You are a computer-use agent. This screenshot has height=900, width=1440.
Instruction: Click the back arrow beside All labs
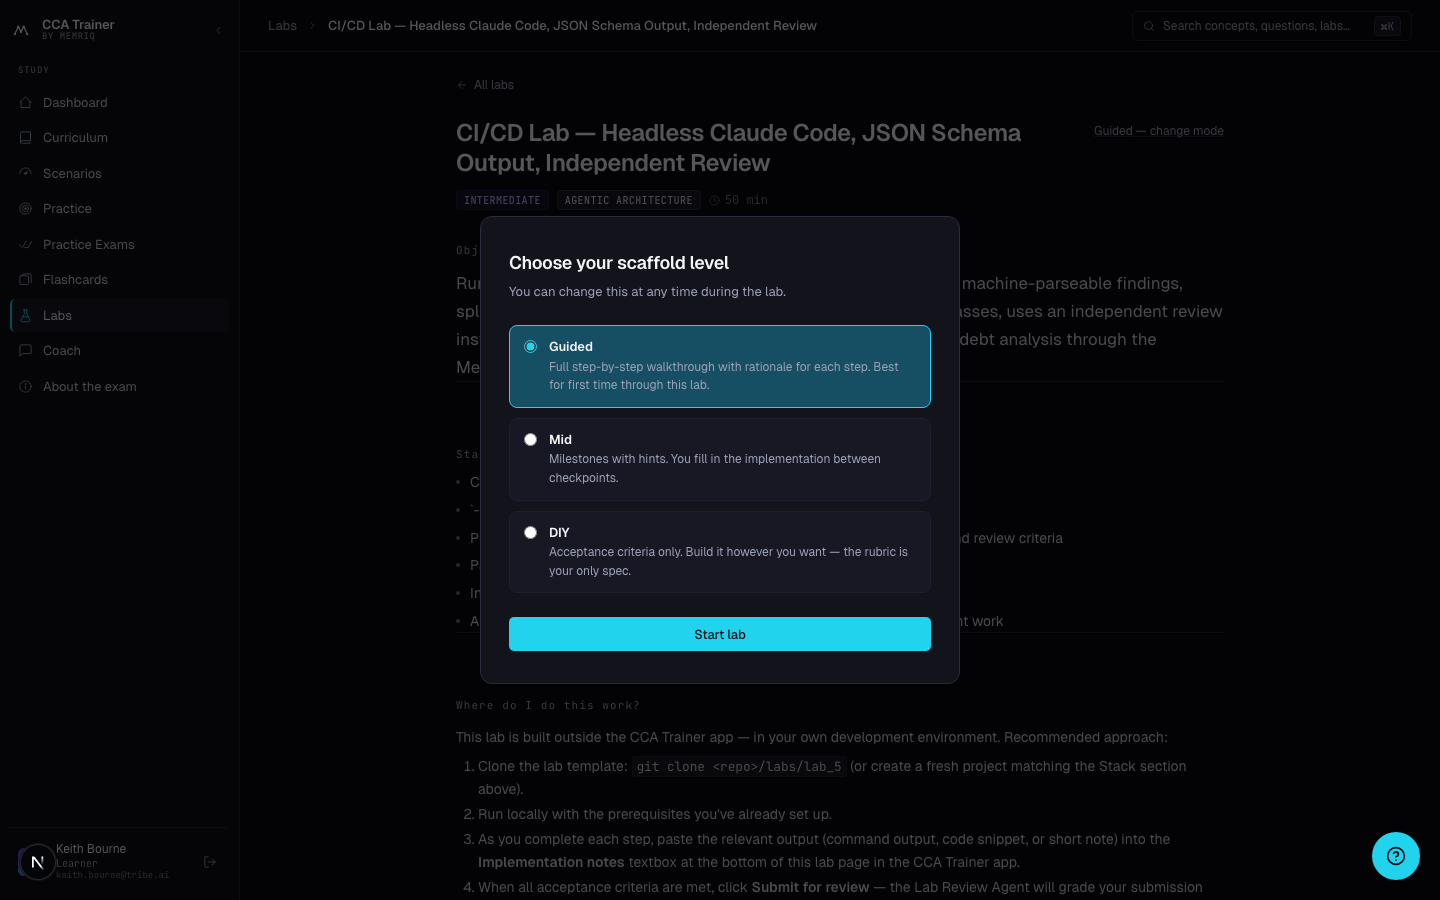coord(462,85)
